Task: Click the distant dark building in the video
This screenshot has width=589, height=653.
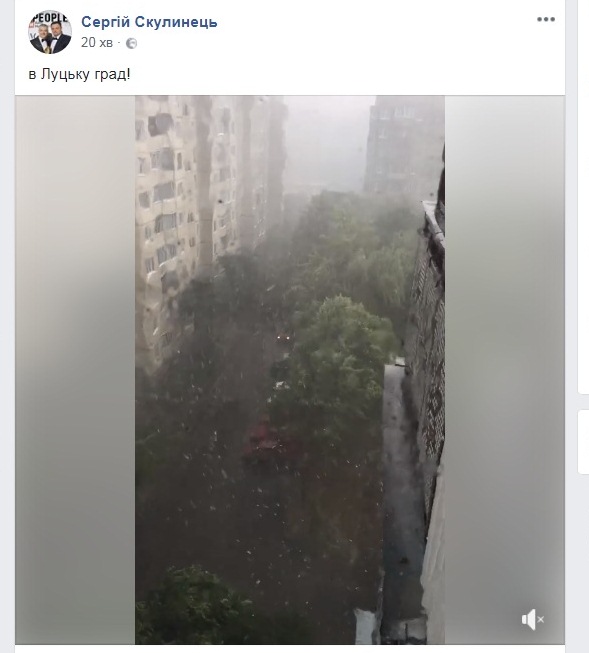Action: click(x=403, y=146)
